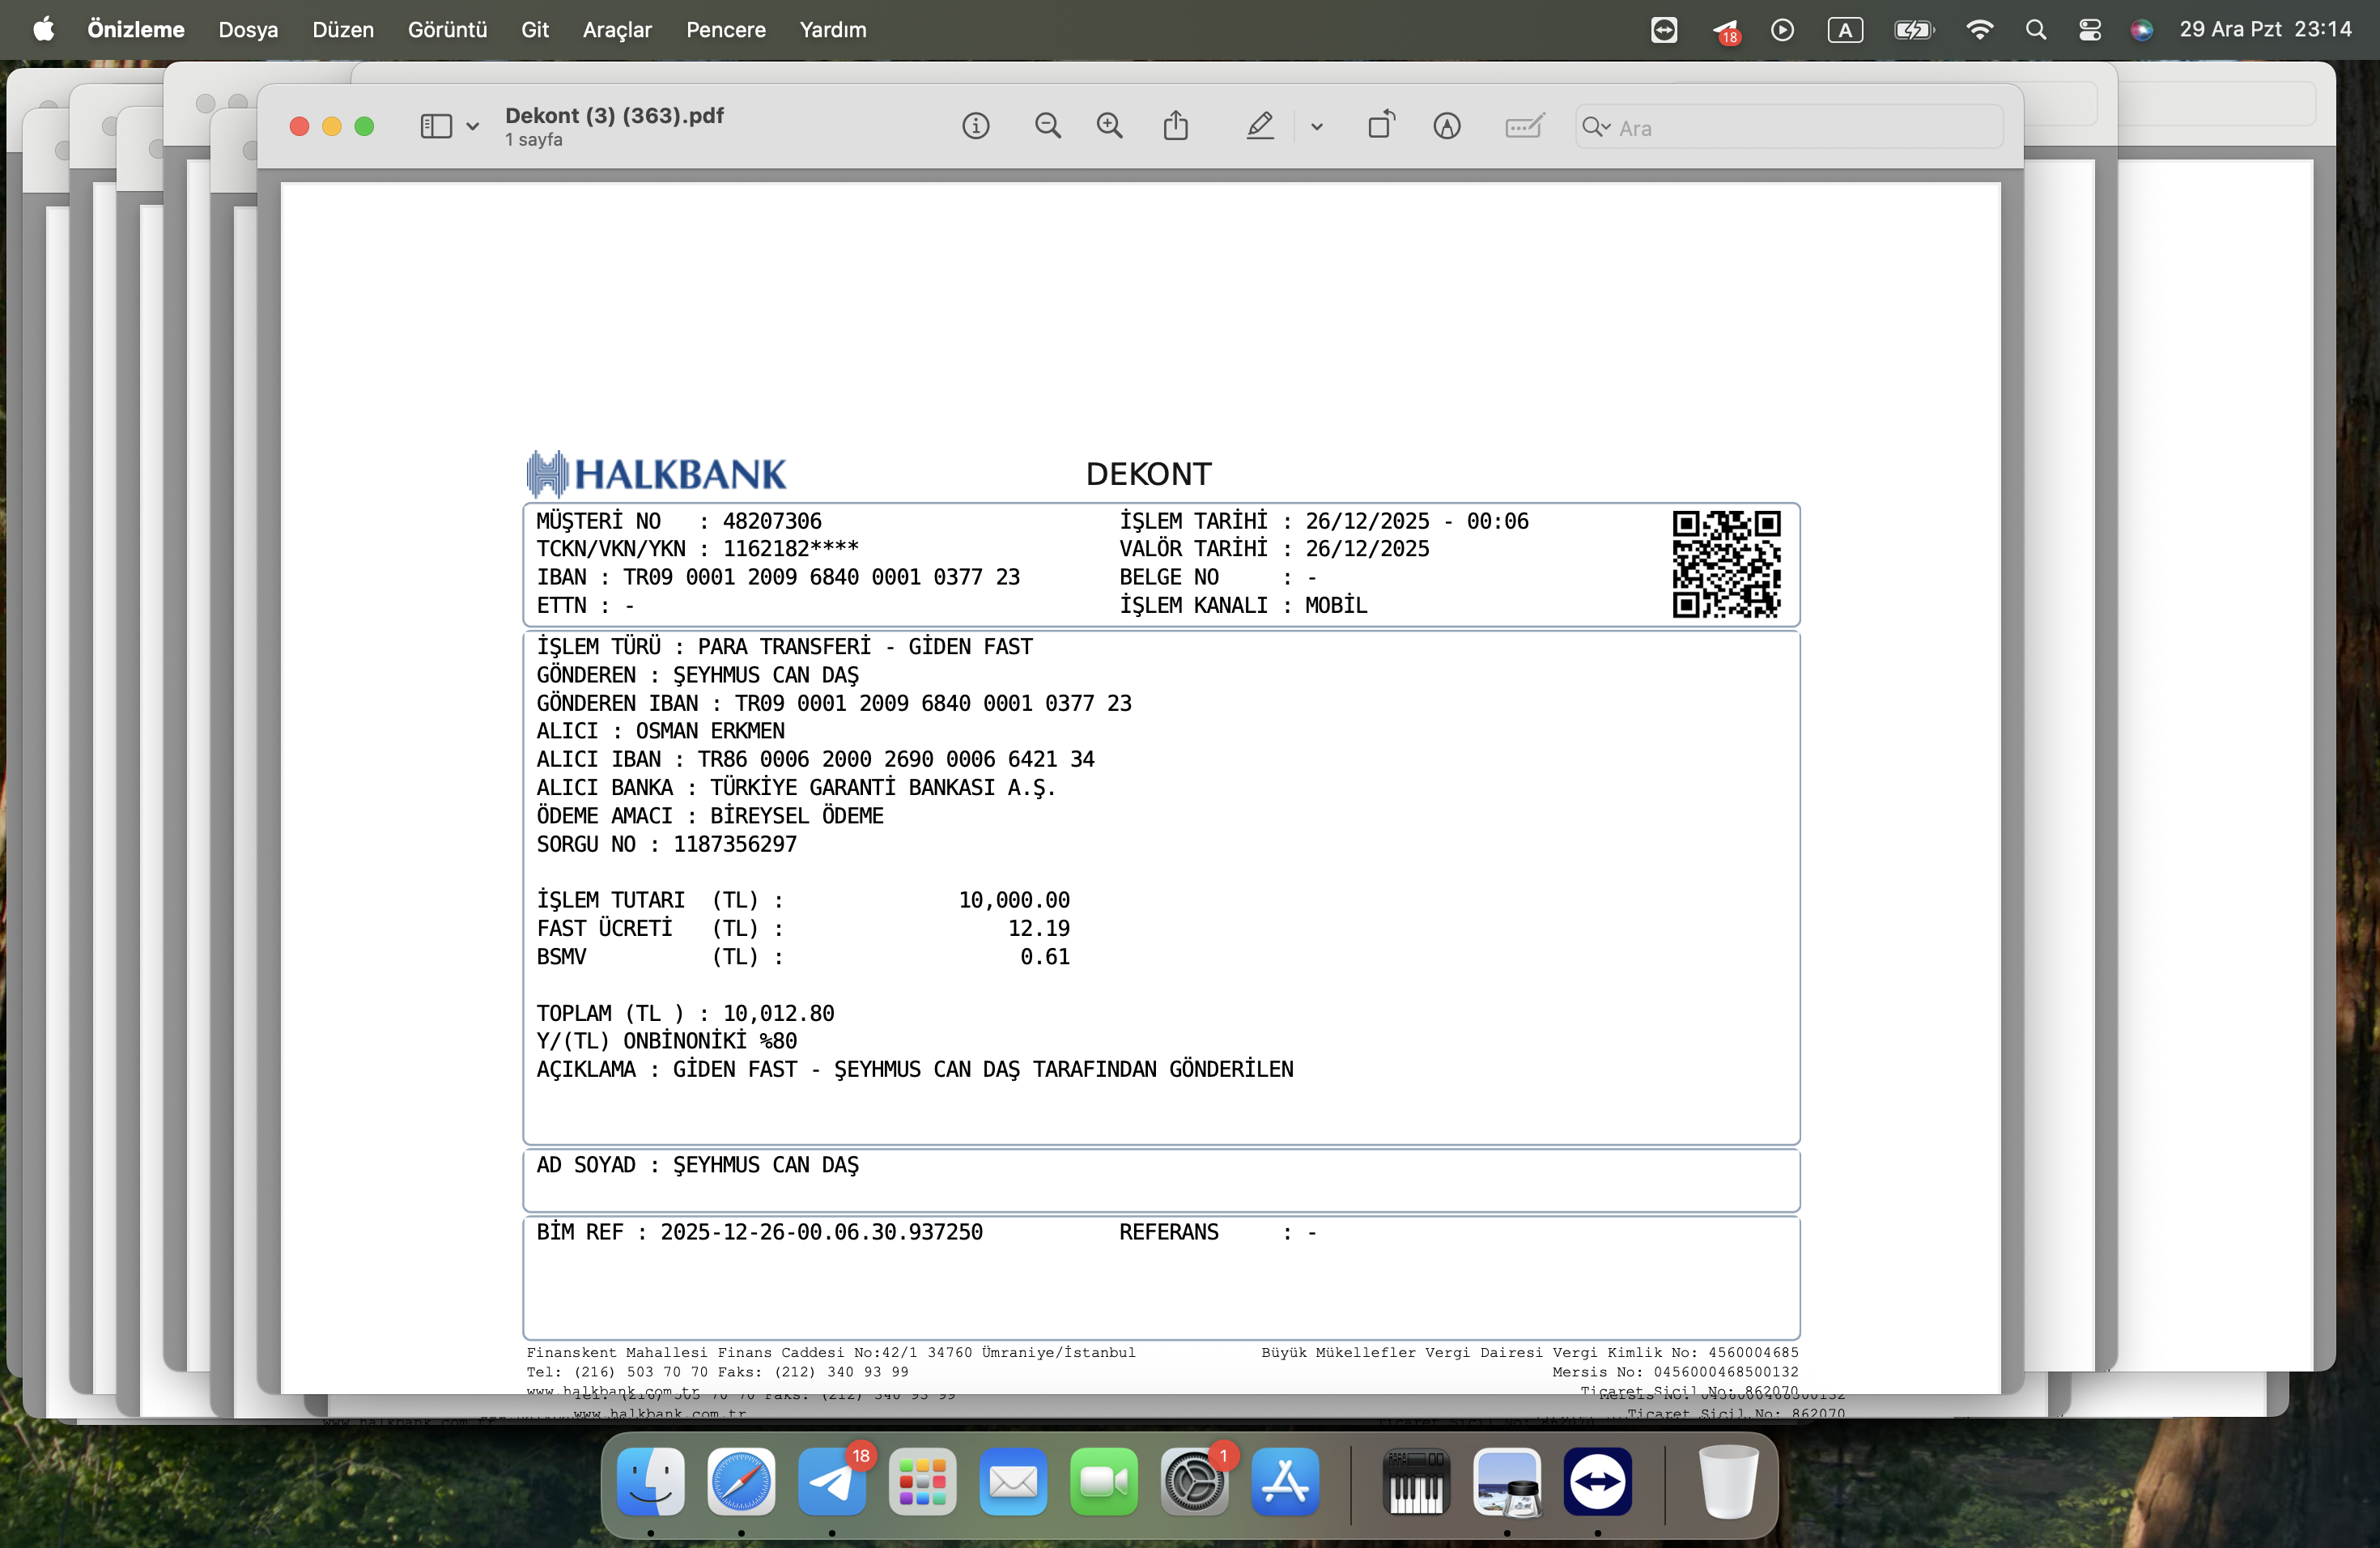
Task: Open the form filling tool
Action: click(x=1524, y=126)
